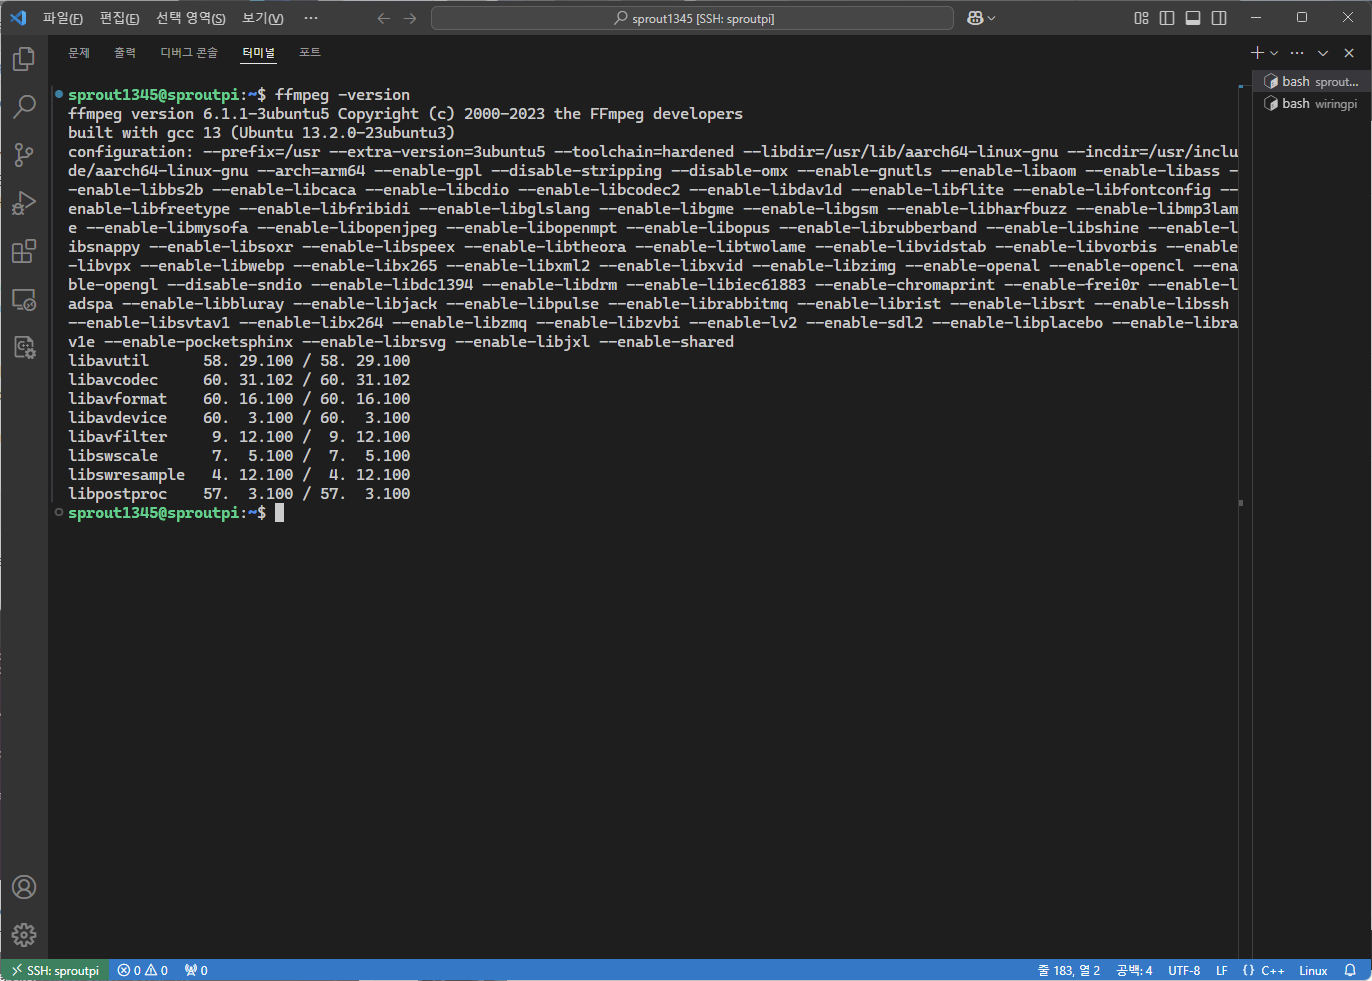Screen dimensions: 1372x981
Task: Click the libswresample version line
Action: [x=239, y=475]
